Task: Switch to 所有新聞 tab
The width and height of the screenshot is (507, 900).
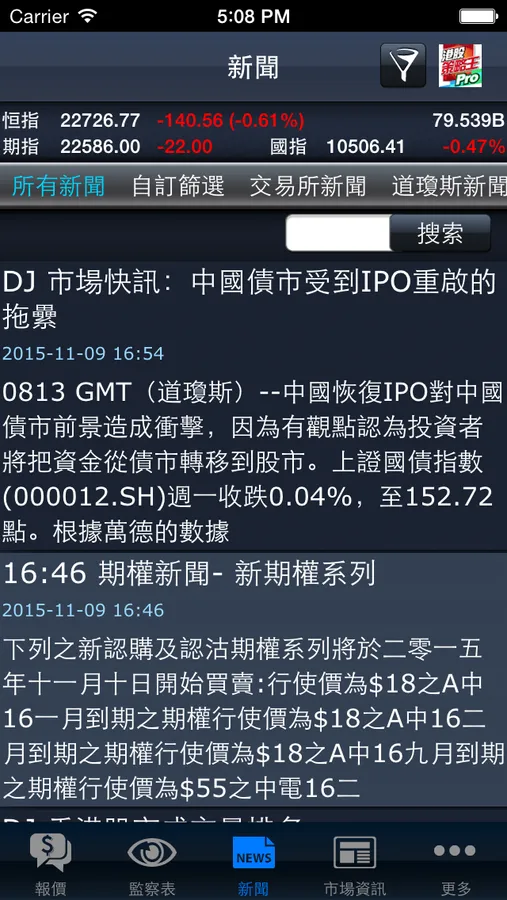Action: (x=59, y=187)
